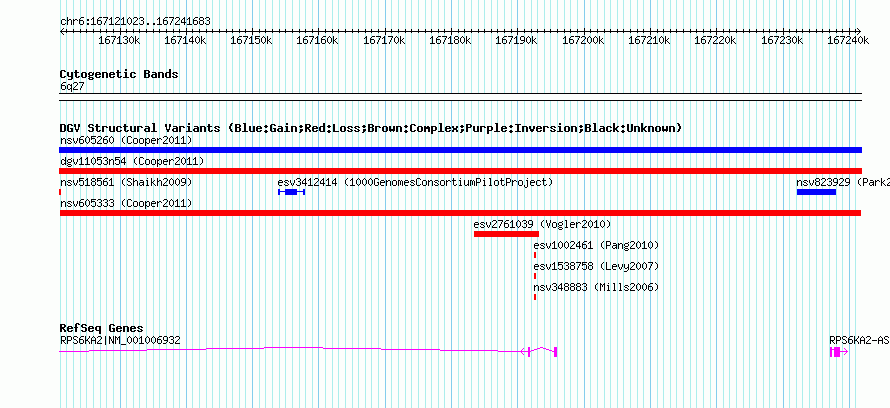
Task: Click the 167140k ruler tick label
Action: pos(185,40)
